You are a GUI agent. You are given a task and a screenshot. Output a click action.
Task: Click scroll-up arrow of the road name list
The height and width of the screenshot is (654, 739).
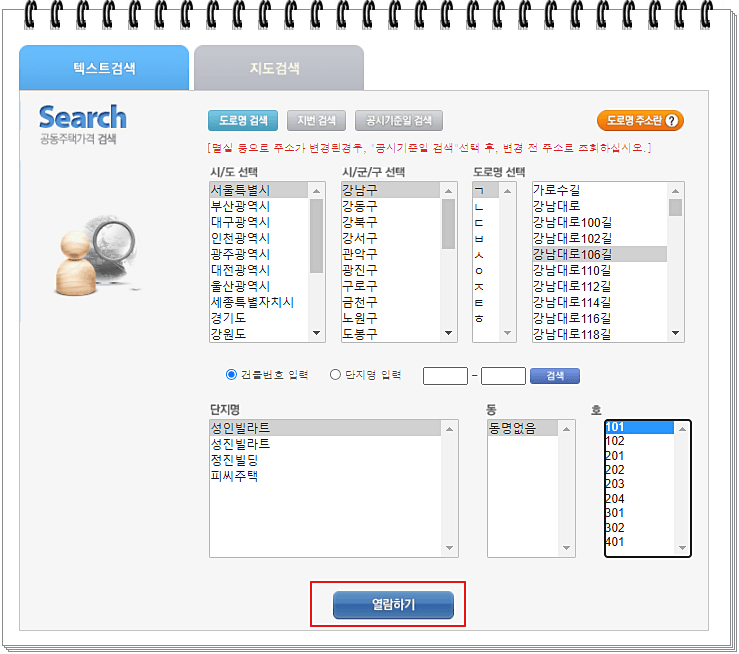675,191
